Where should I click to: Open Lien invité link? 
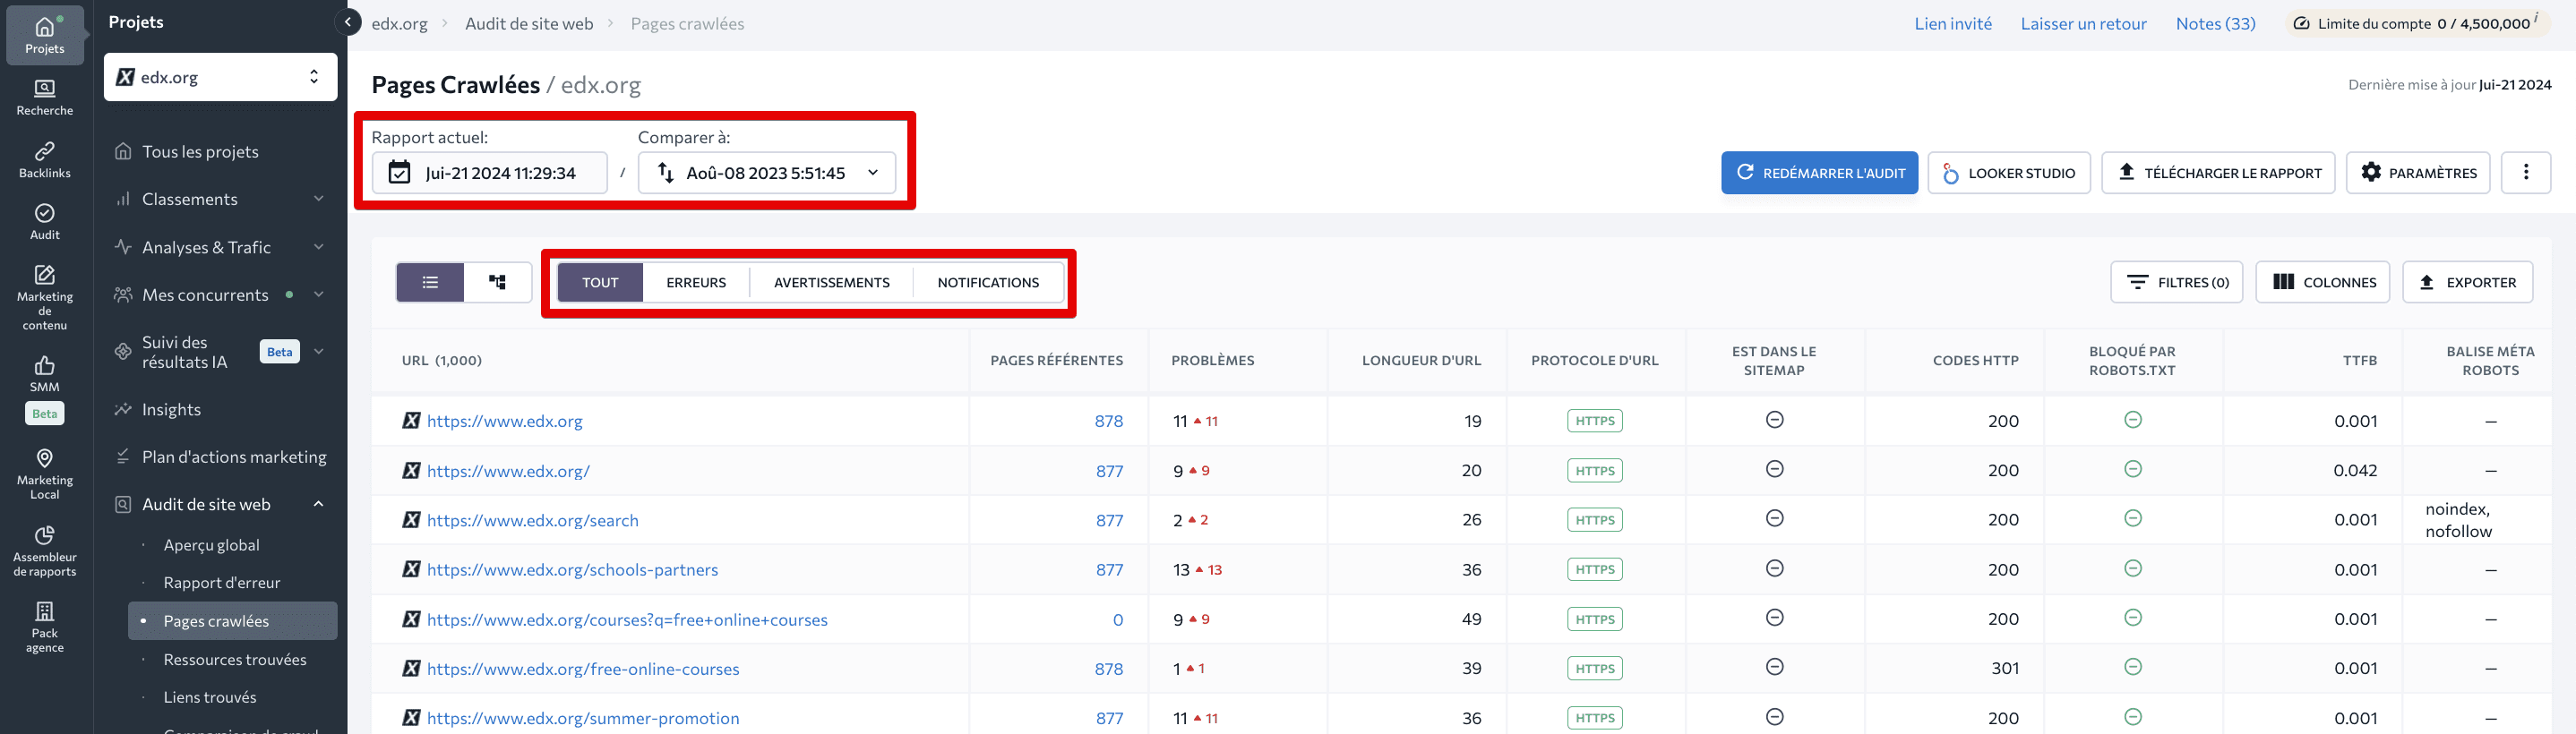[1952, 23]
